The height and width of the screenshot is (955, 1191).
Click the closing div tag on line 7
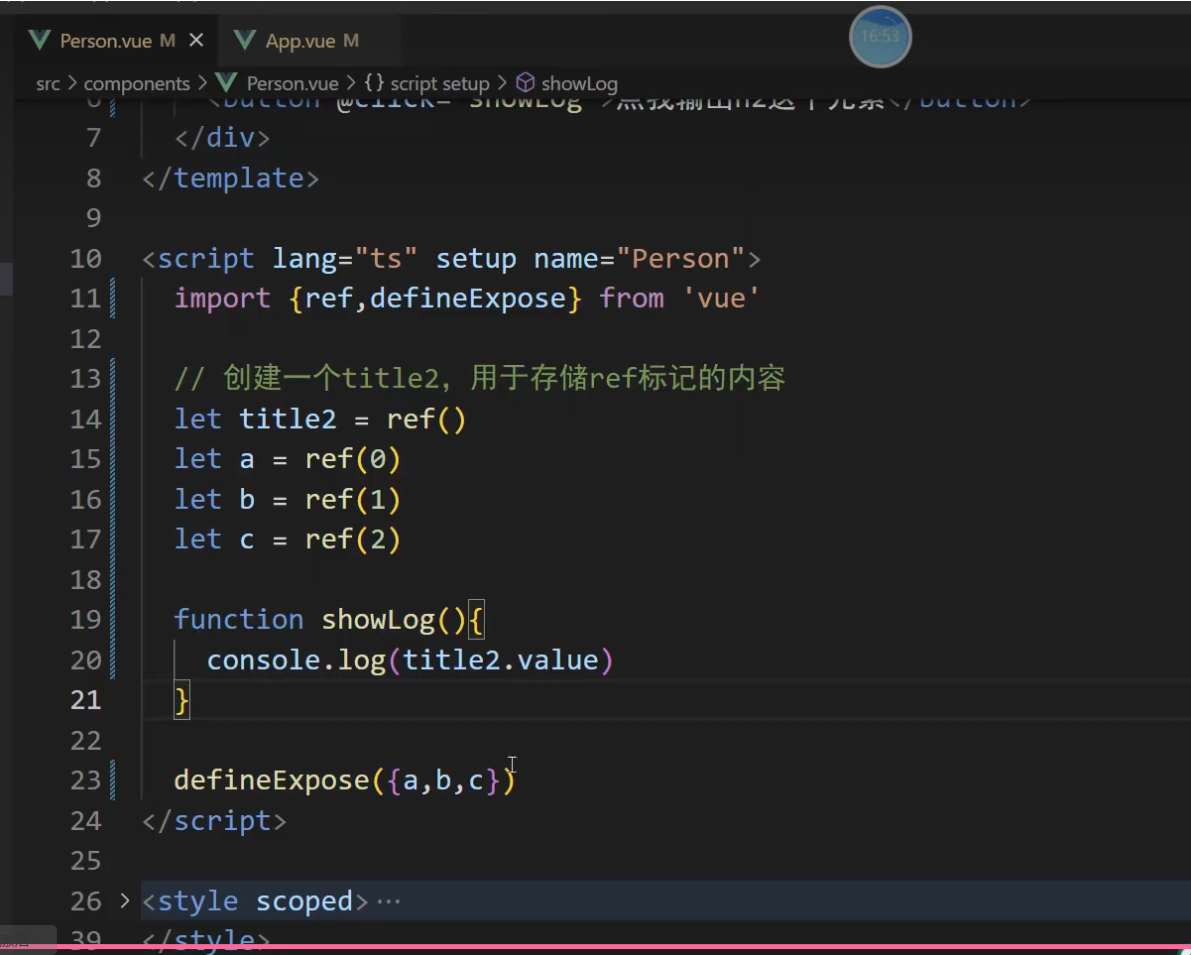222,138
